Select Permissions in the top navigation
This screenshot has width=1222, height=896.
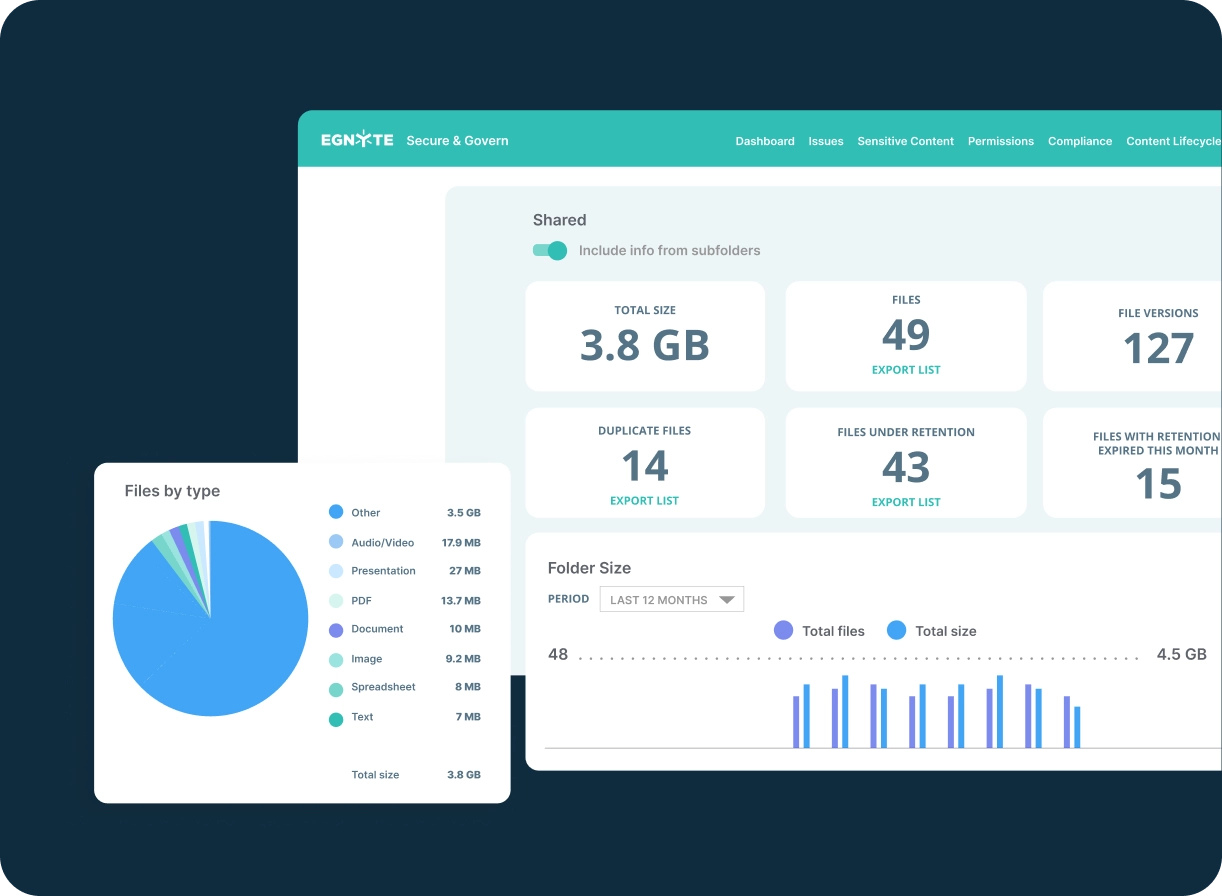[x=1000, y=141]
